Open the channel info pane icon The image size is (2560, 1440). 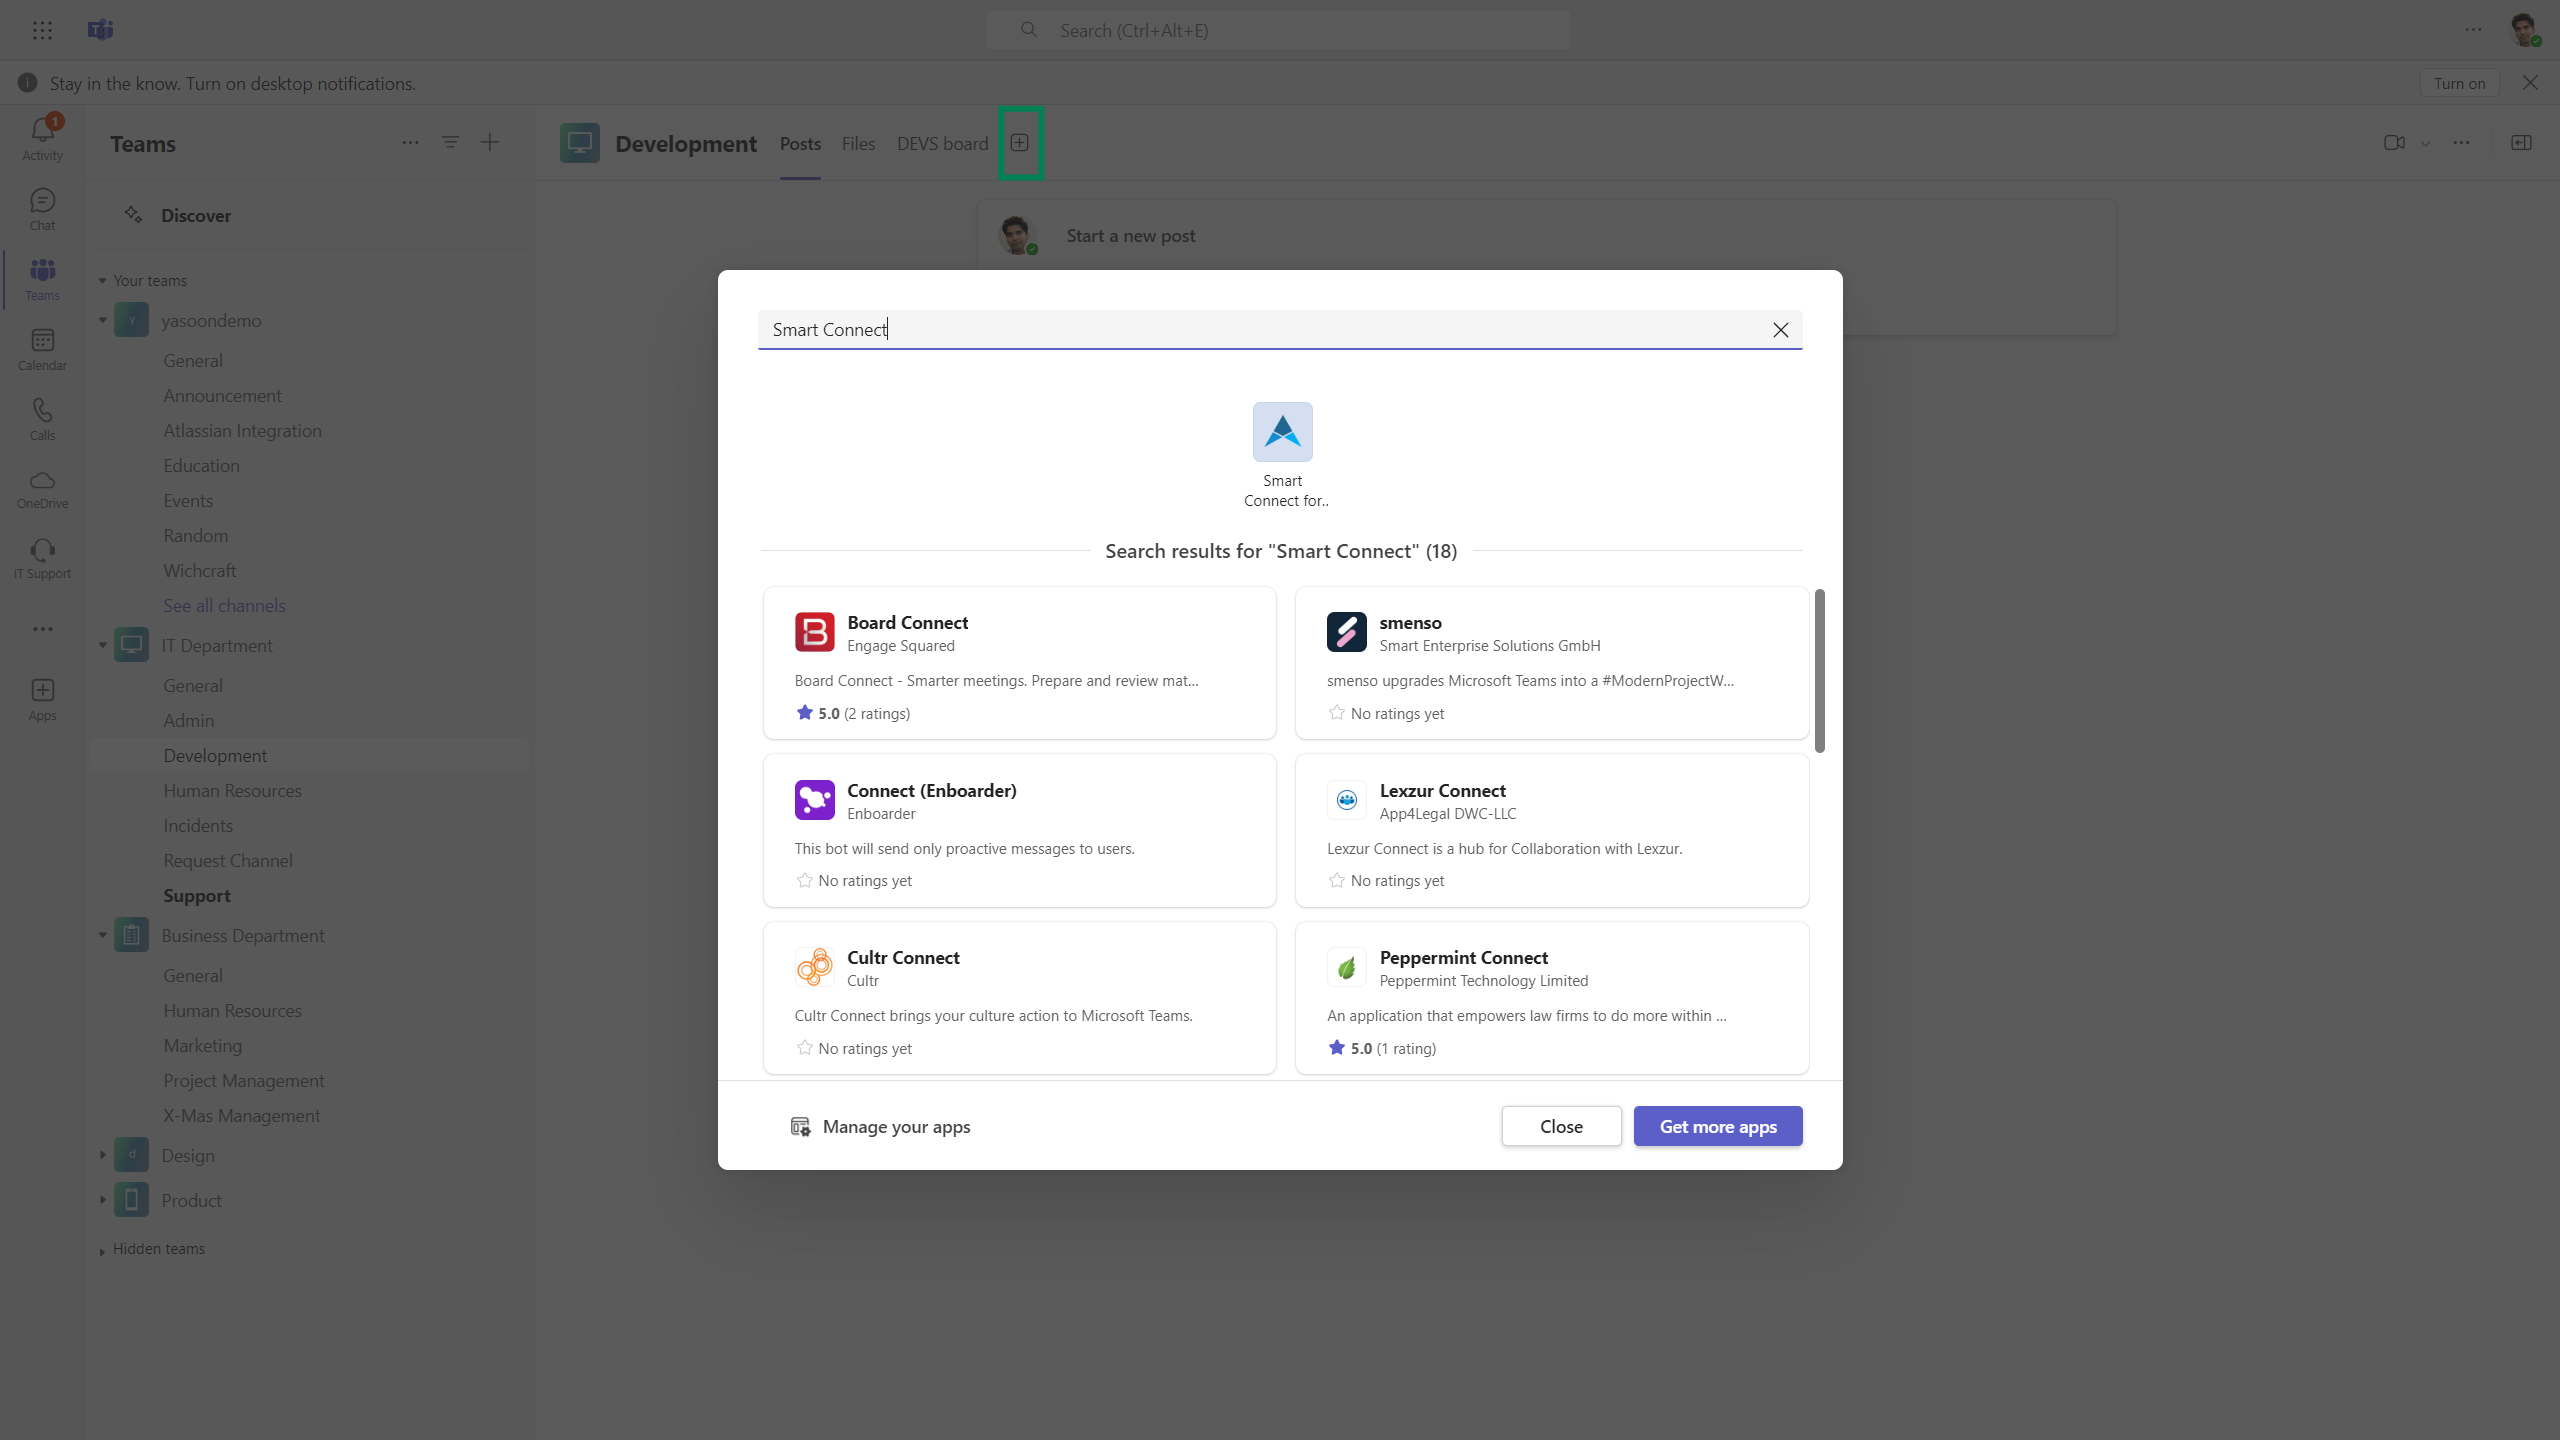click(2521, 143)
